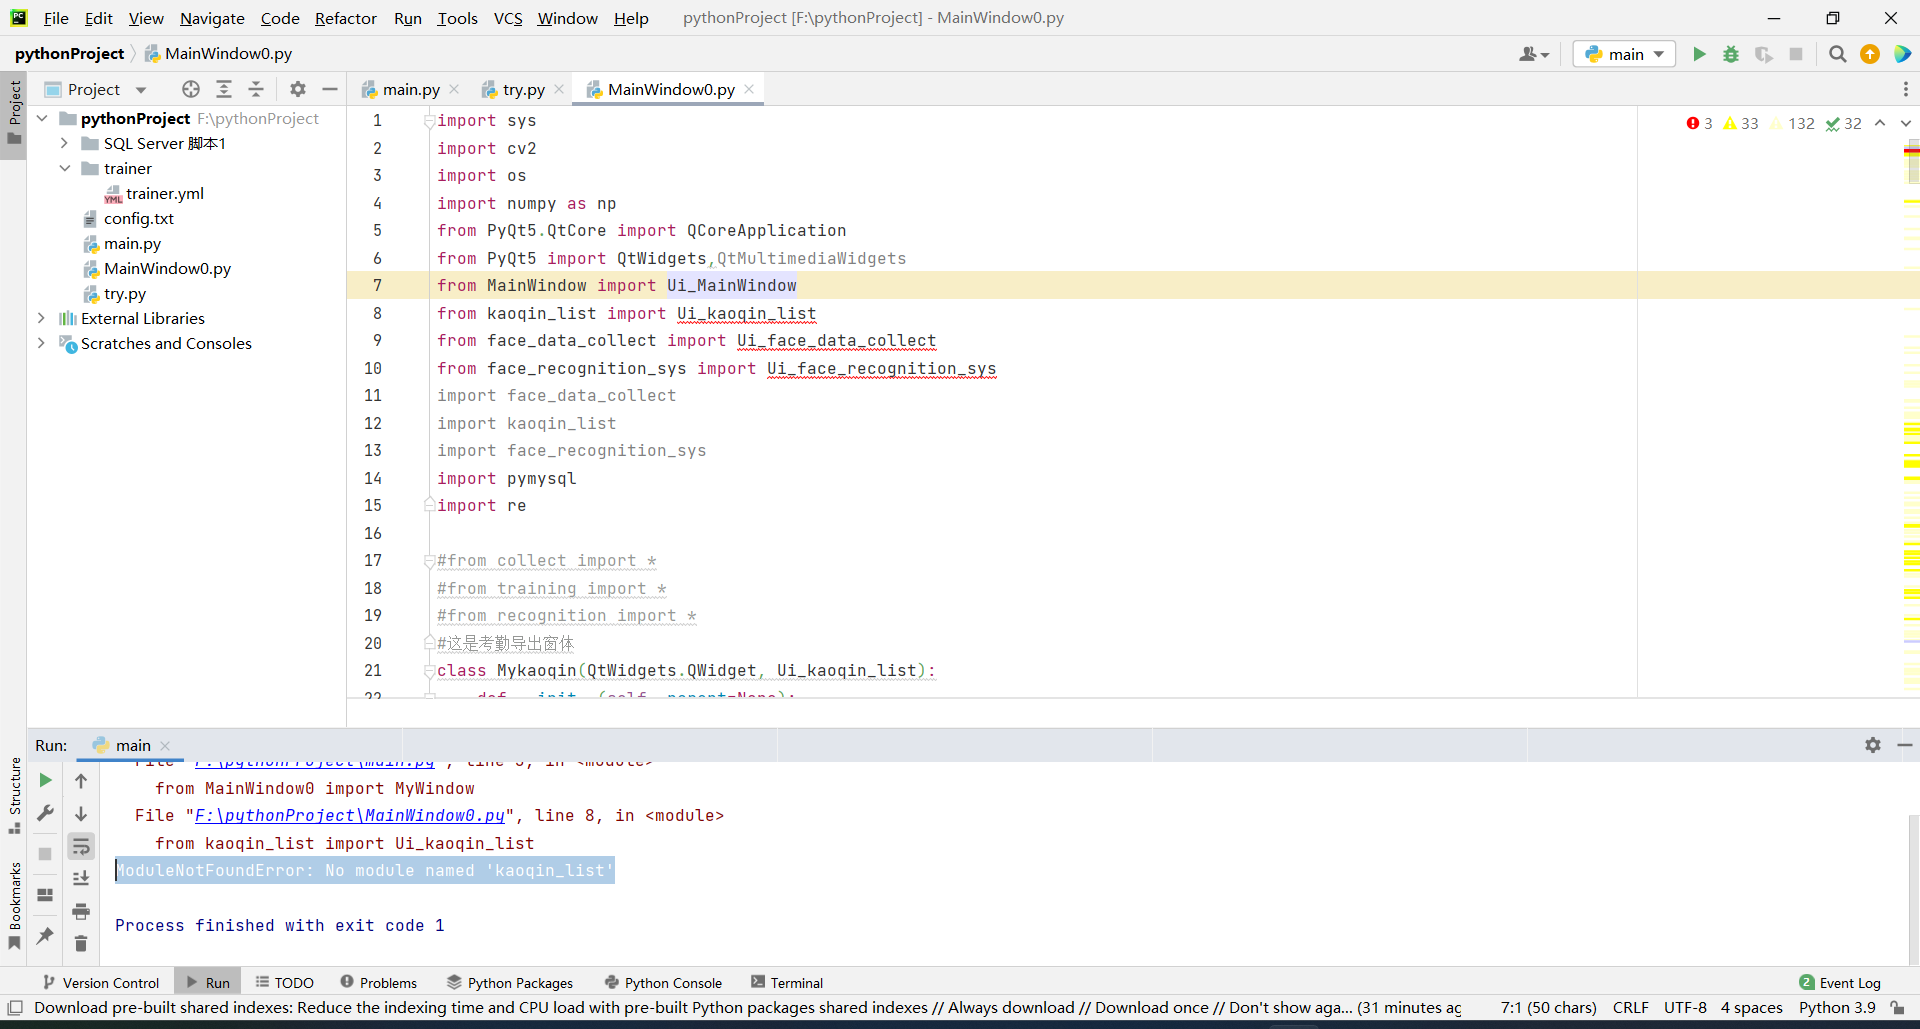
Task: Open TODO tool window
Action: point(284,983)
